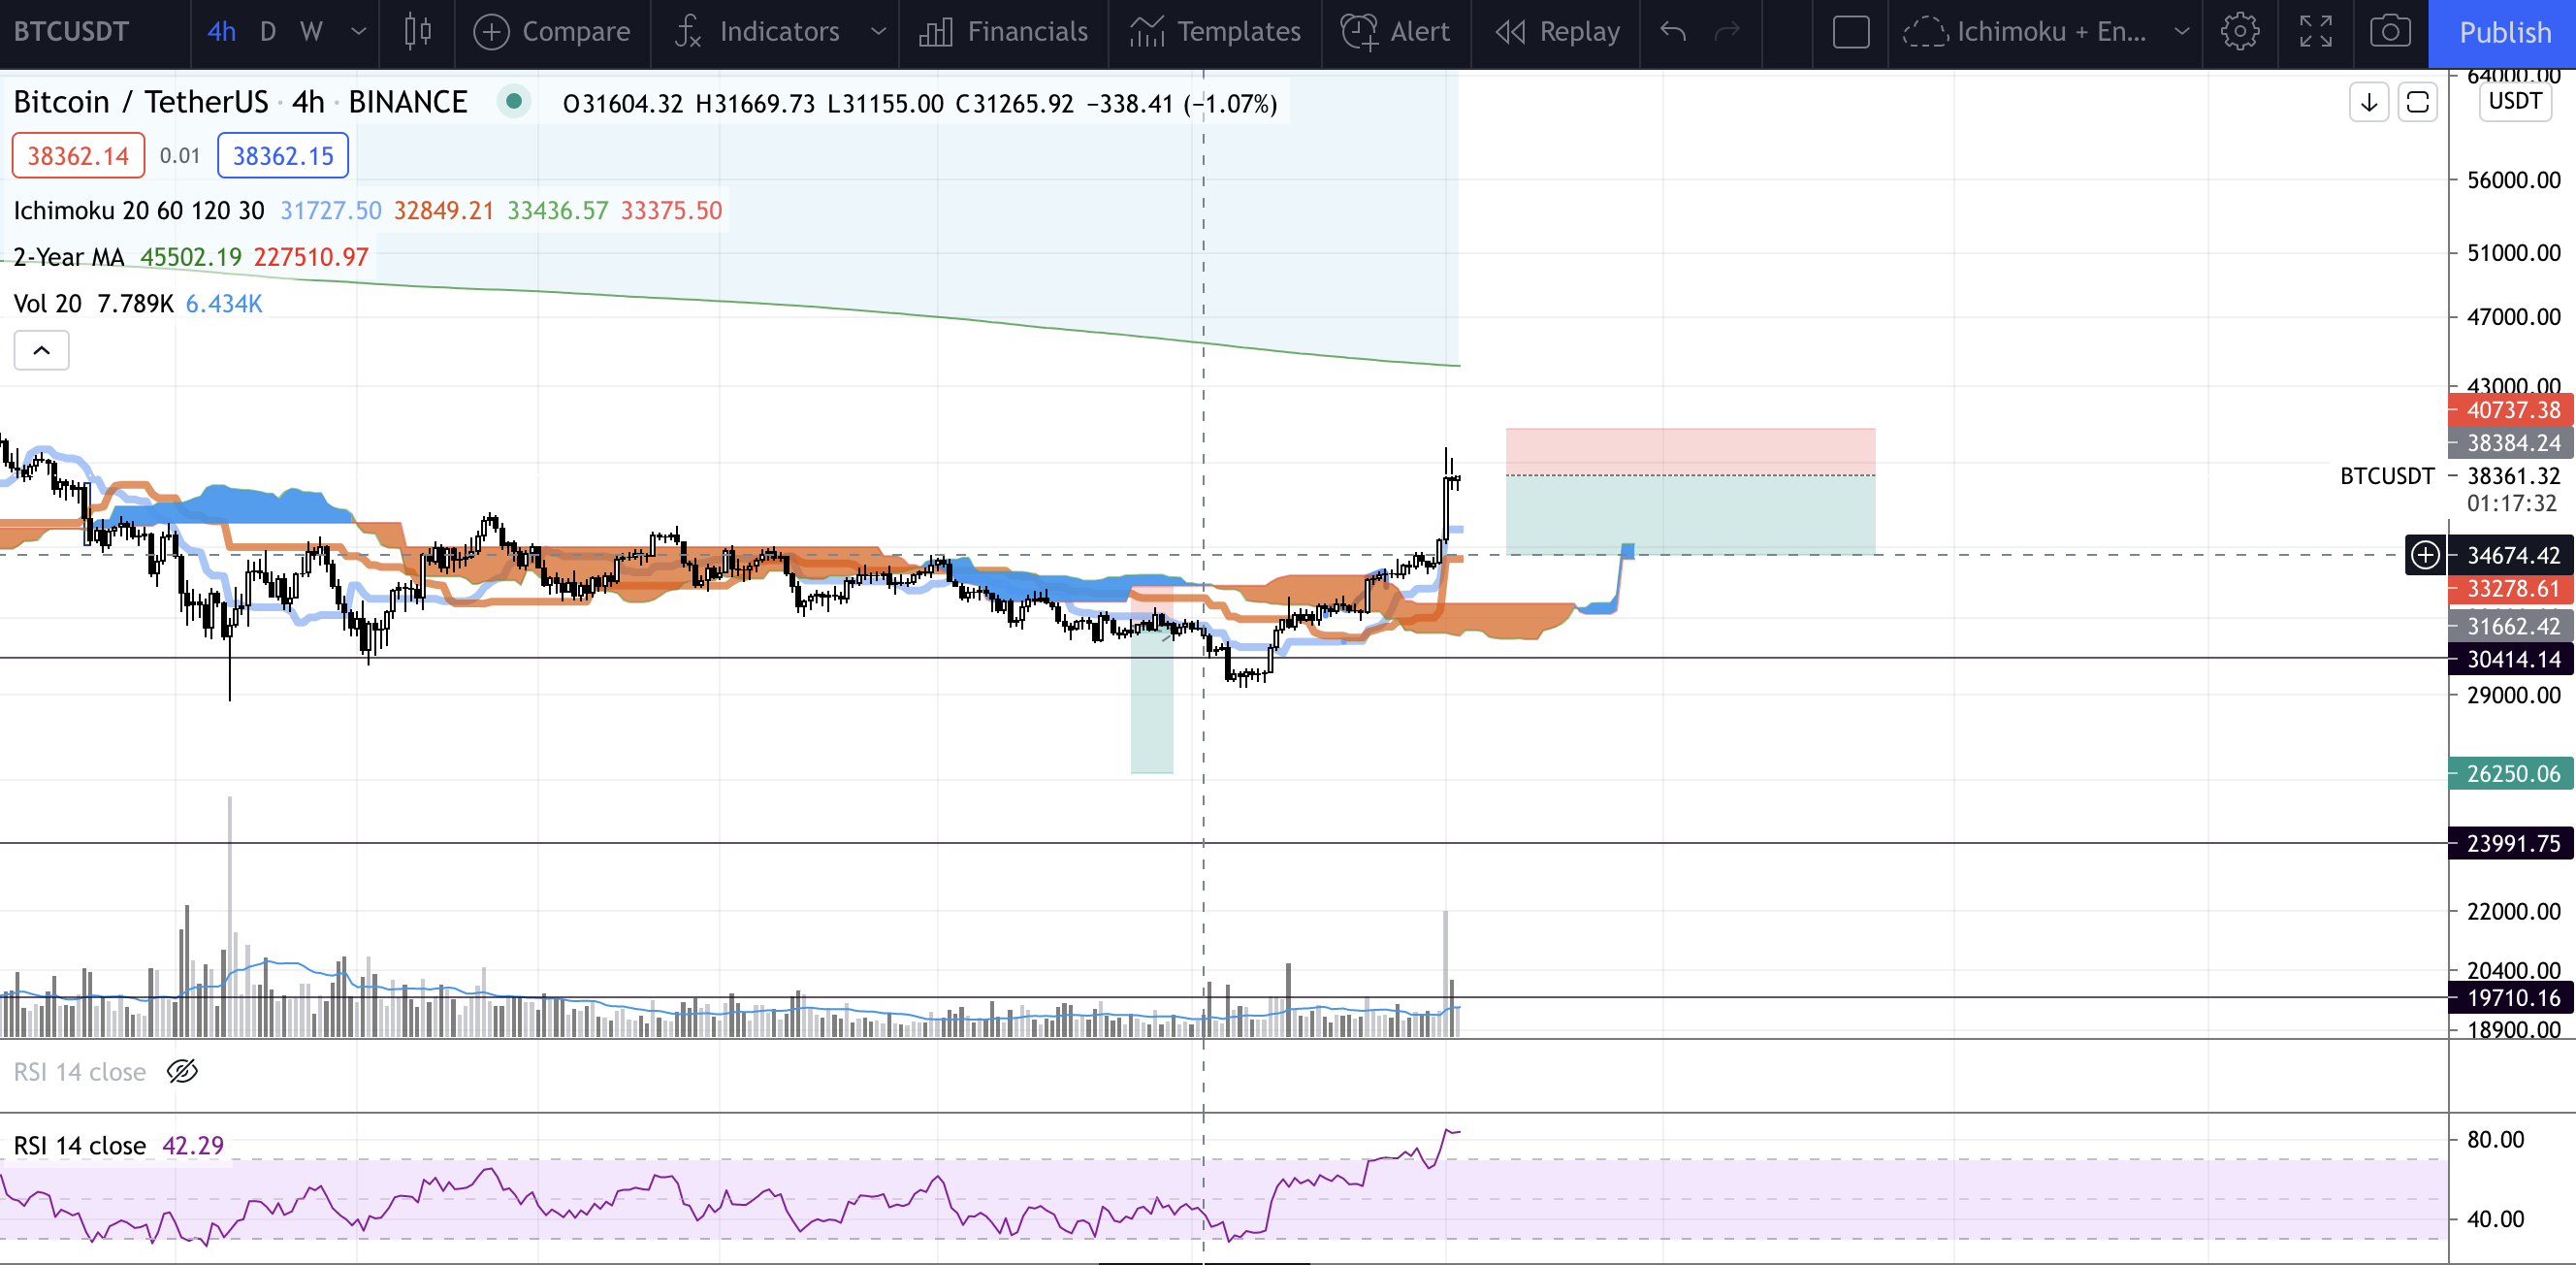Open the candlestick chart style selector

(x=417, y=32)
